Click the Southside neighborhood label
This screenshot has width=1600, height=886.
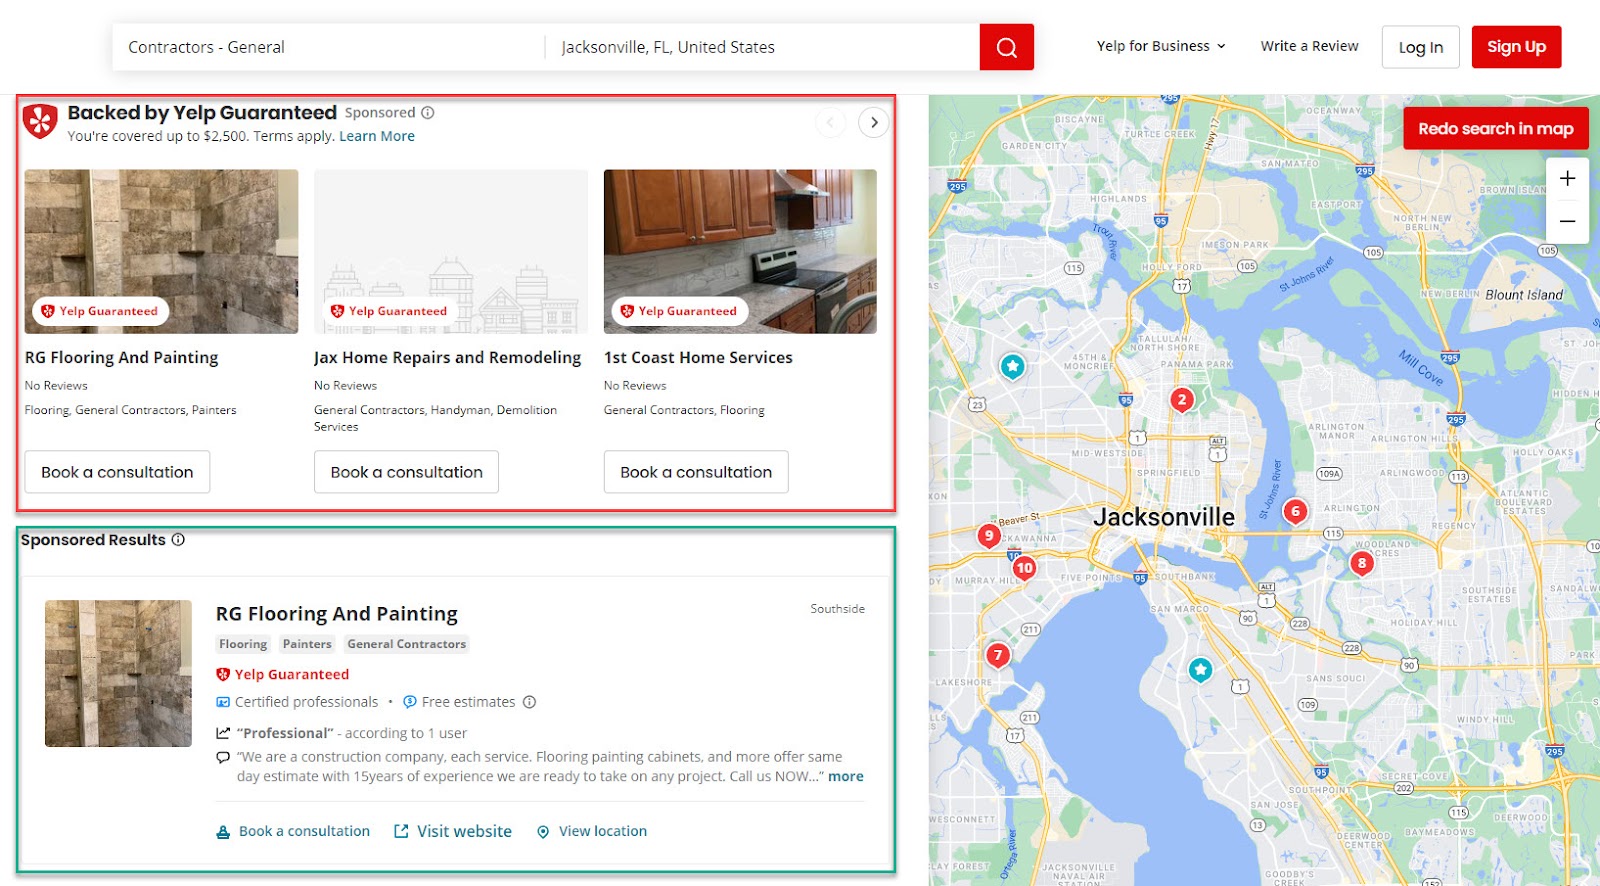pos(838,608)
